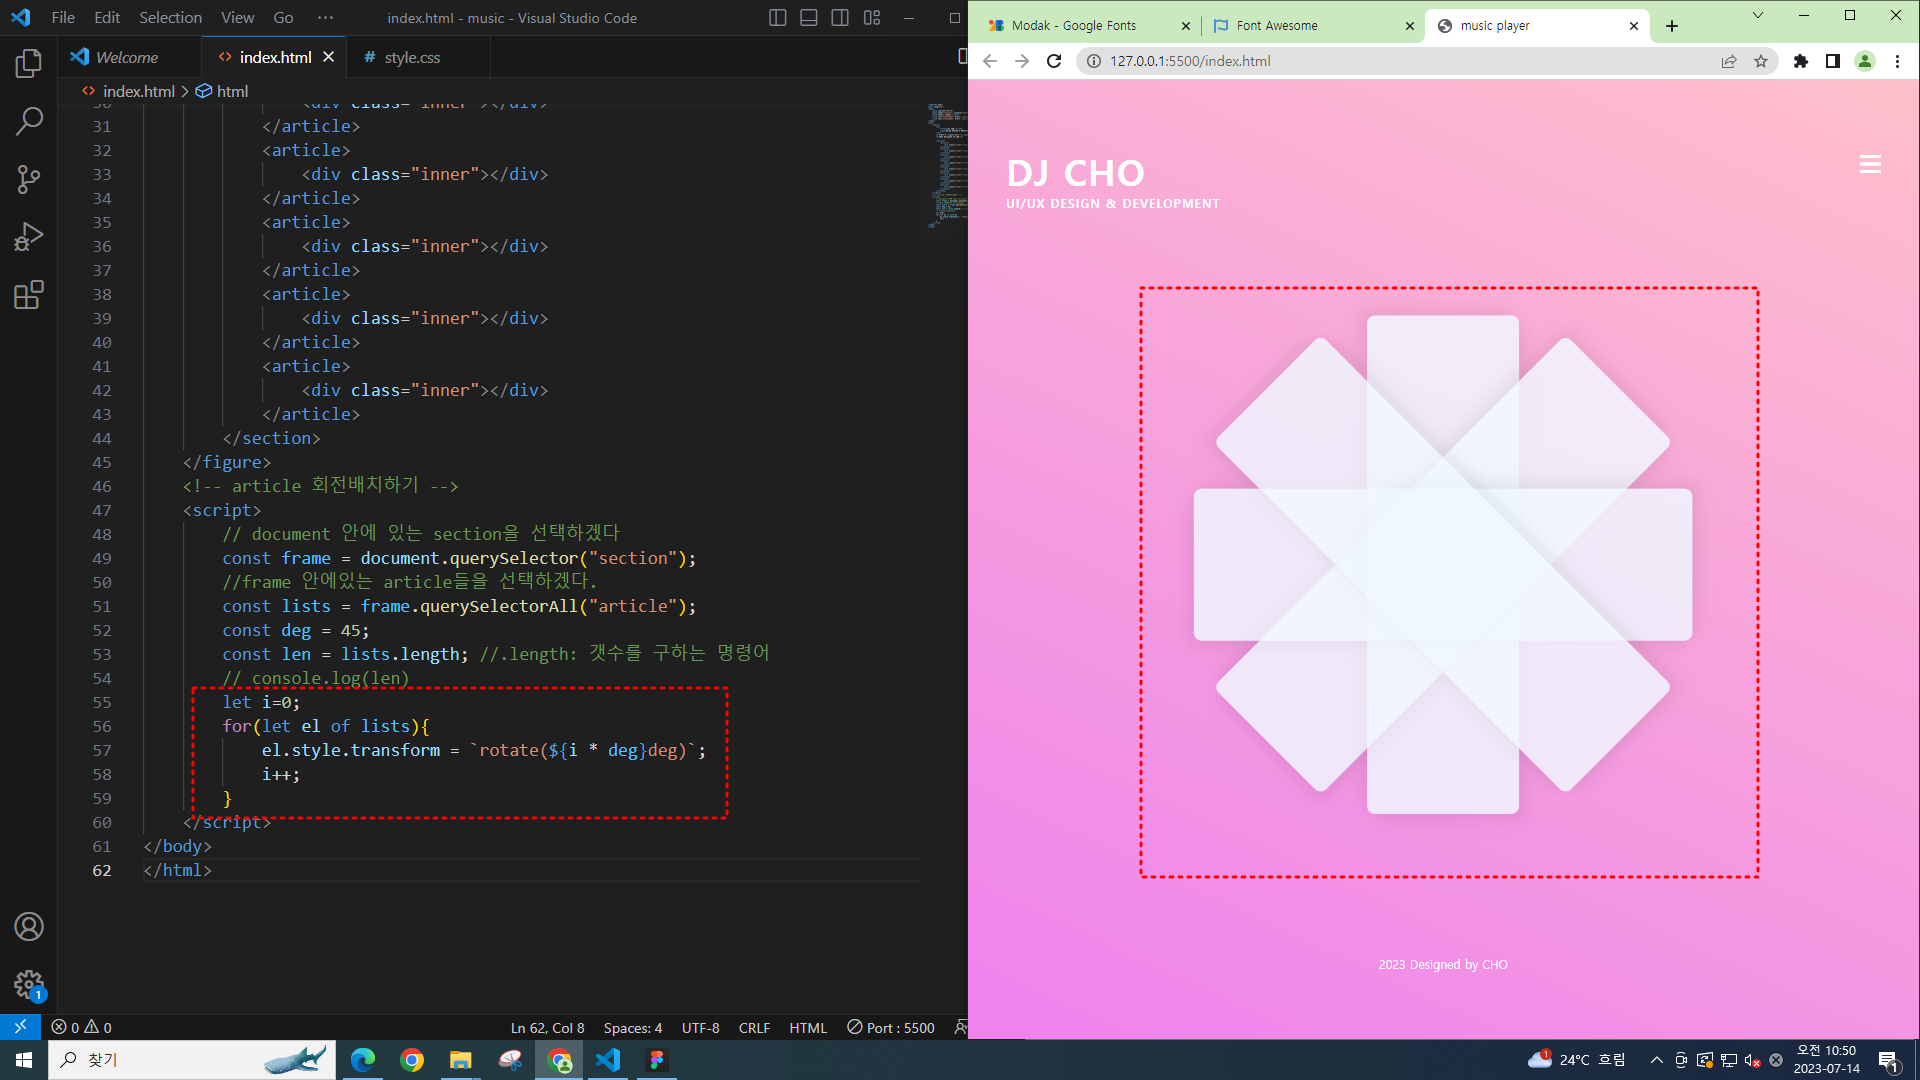Click the Accounts icon in activity bar
The width and height of the screenshot is (1920, 1080).
(29, 926)
